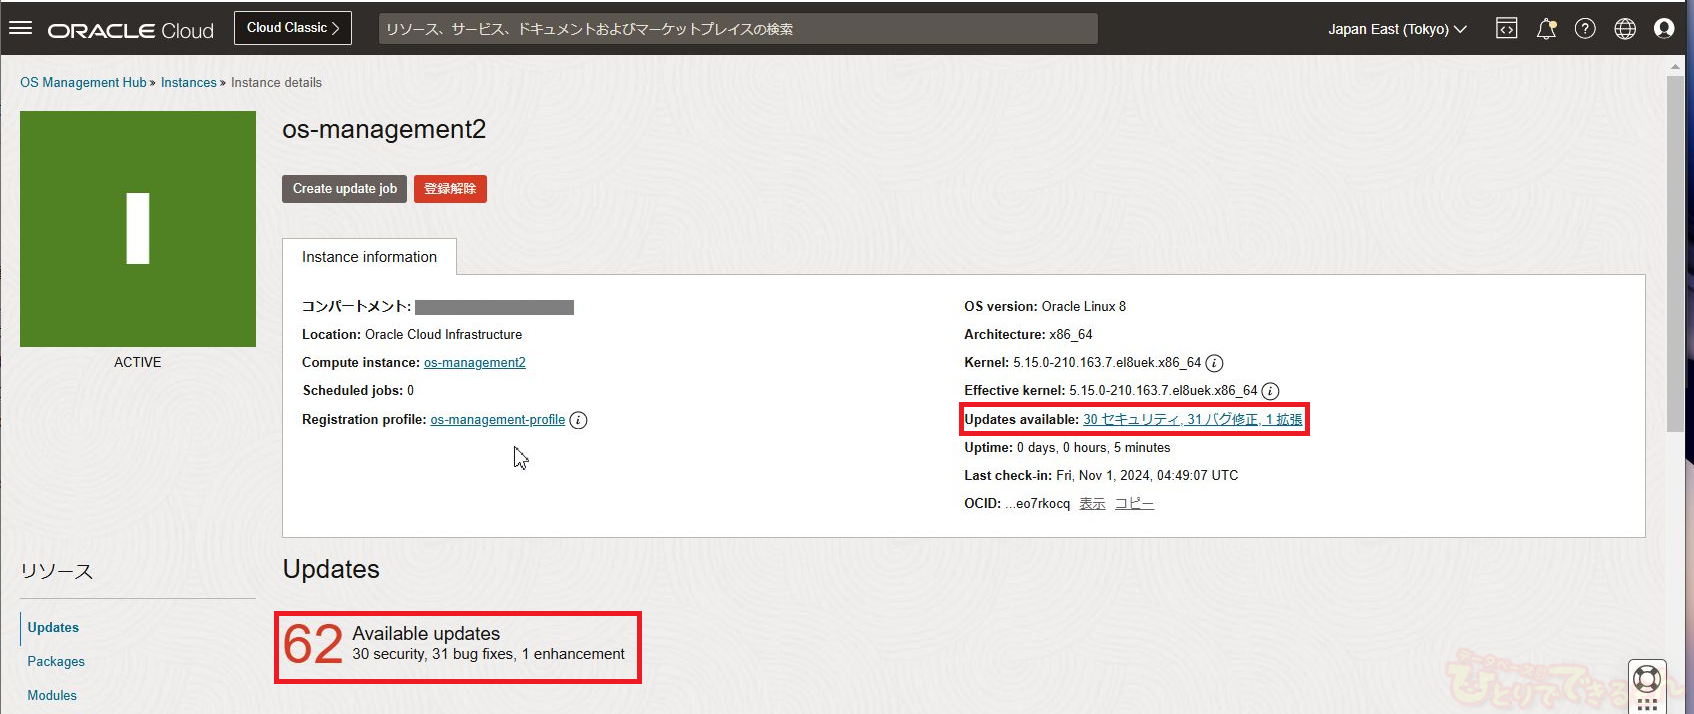Image resolution: width=1694 pixels, height=714 pixels.
Task: Open the notifications bell icon
Action: (x=1546, y=29)
